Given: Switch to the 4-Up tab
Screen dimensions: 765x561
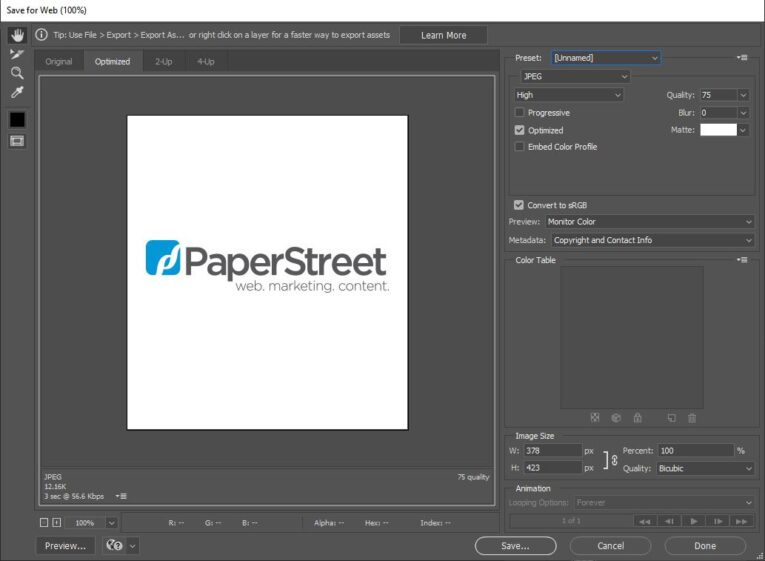Looking at the screenshot, I should click(206, 61).
